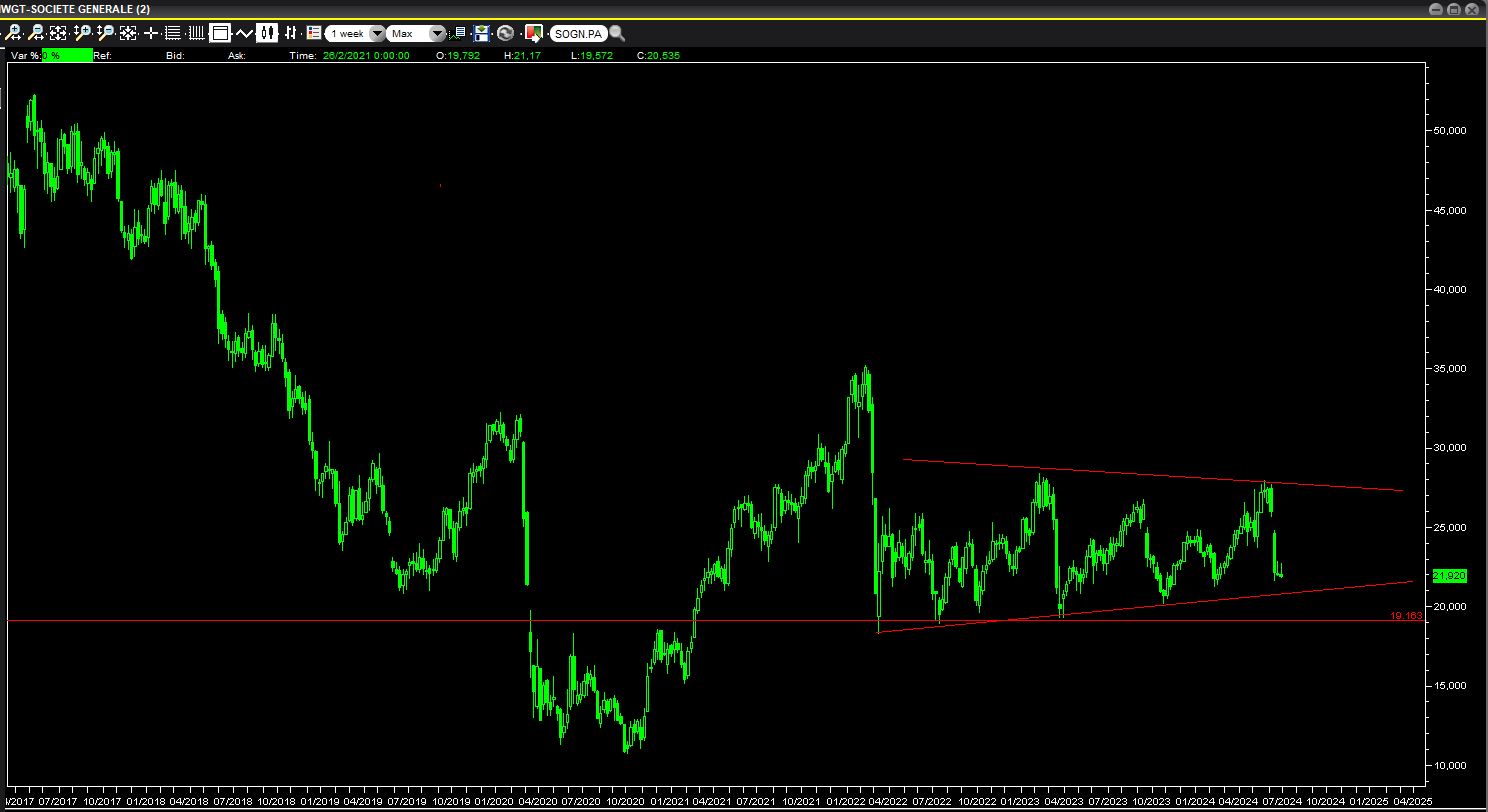Enable the crosshair cursor tool
The height and width of the screenshot is (812, 1488).
coord(151,33)
